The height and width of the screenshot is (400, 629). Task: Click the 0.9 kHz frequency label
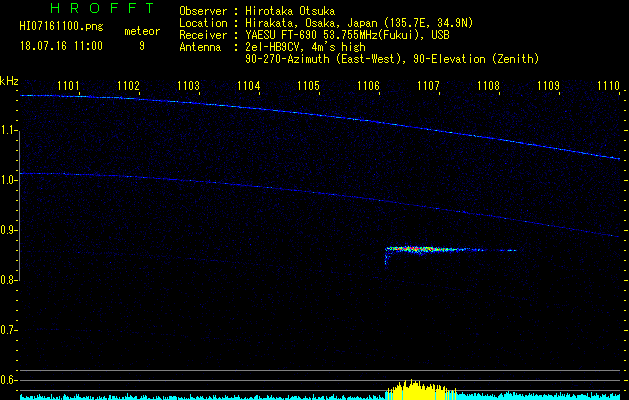(x=8, y=230)
